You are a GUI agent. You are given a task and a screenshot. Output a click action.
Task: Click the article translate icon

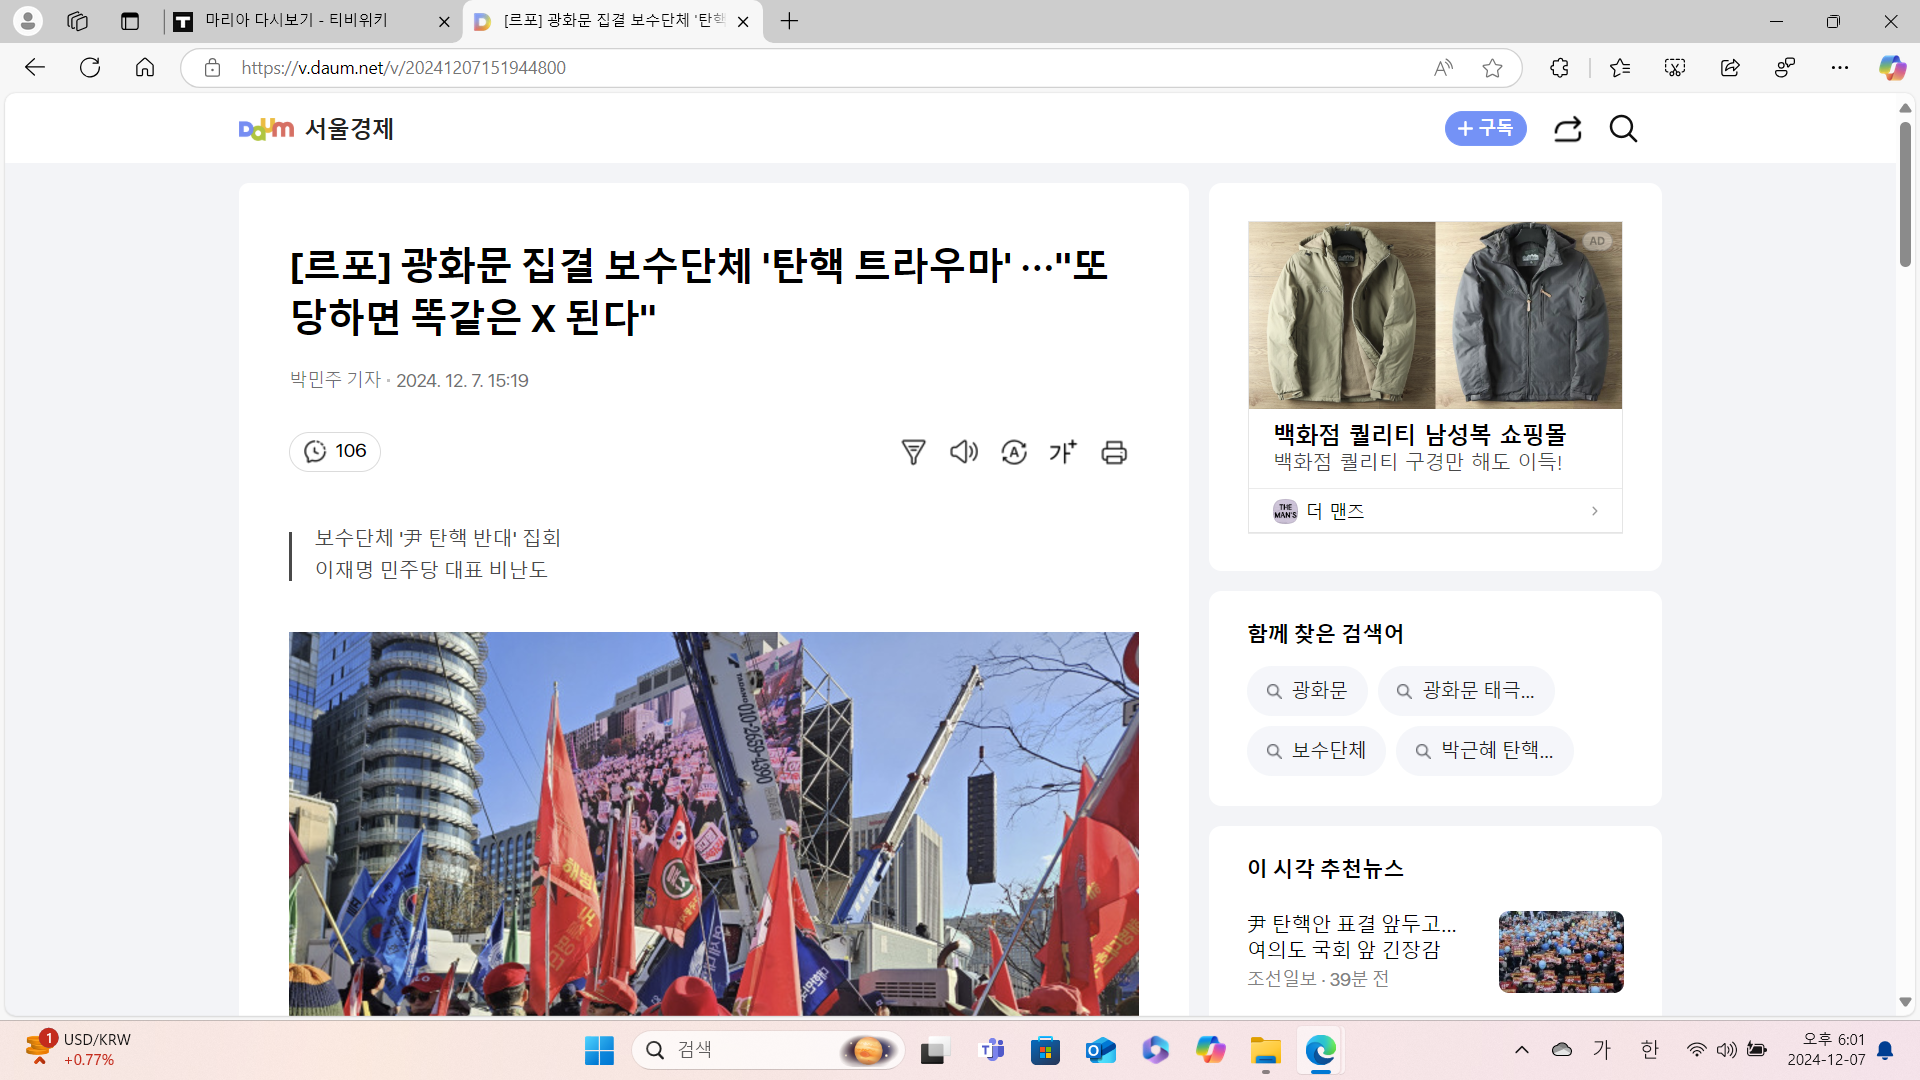(x=1014, y=452)
